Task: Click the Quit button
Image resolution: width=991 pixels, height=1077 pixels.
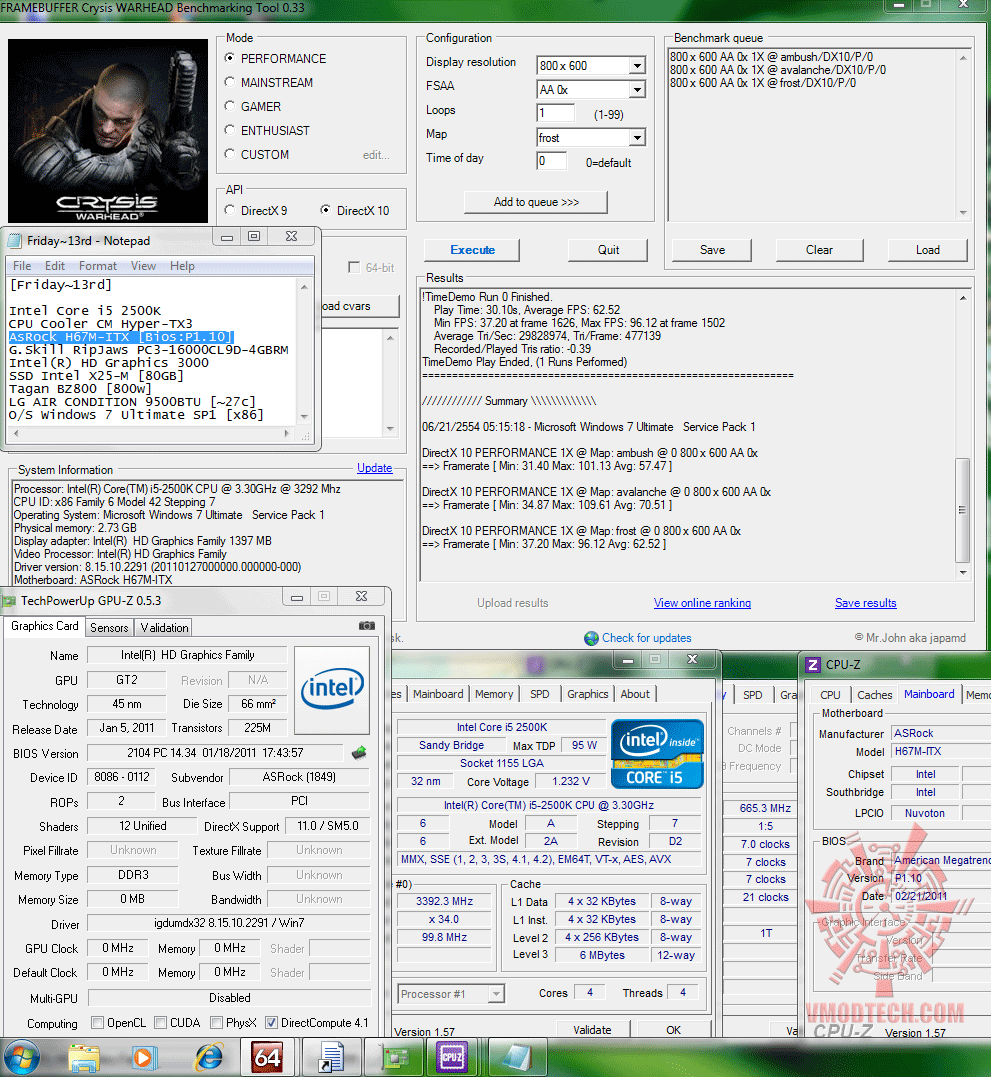Action: pyautogui.click(x=608, y=250)
